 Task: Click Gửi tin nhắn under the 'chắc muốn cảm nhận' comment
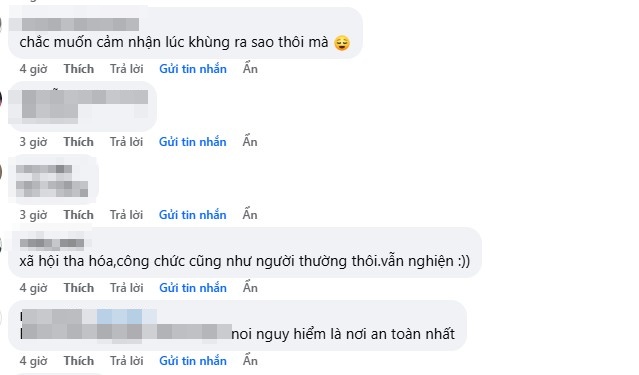[193, 69]
